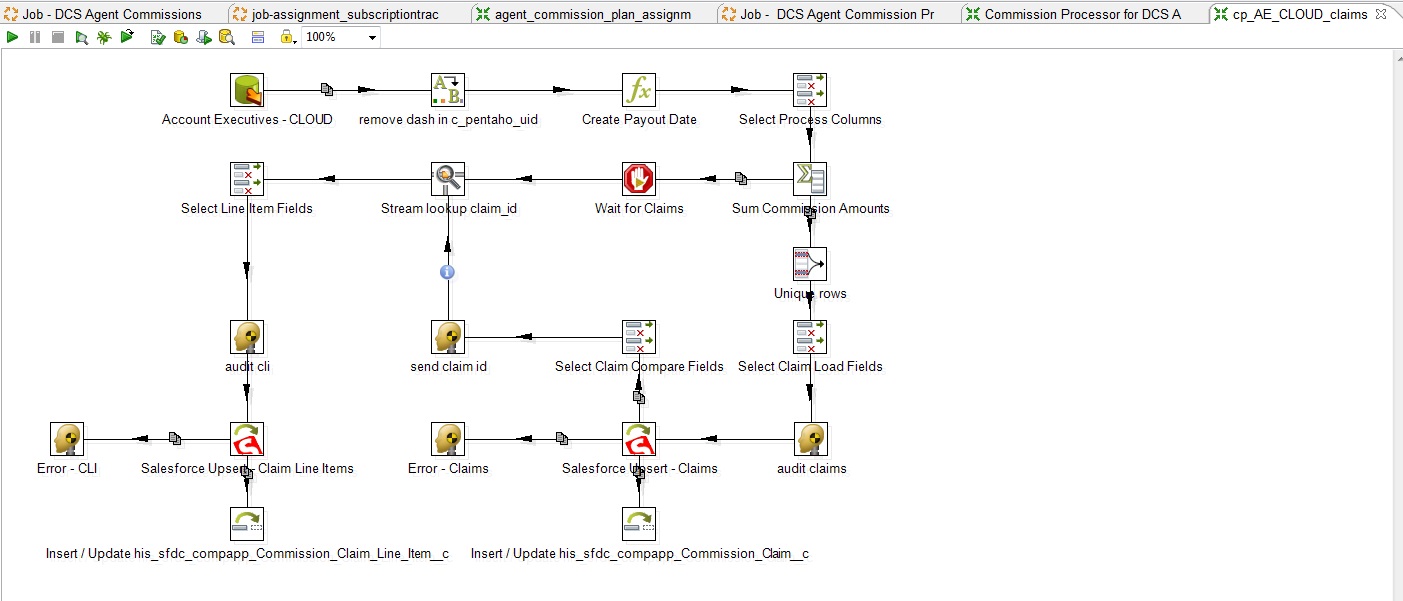This screenshot has width=1403, height=601.
Task: Select the Wait for Claims blocking step
Action: coord(639,179)
